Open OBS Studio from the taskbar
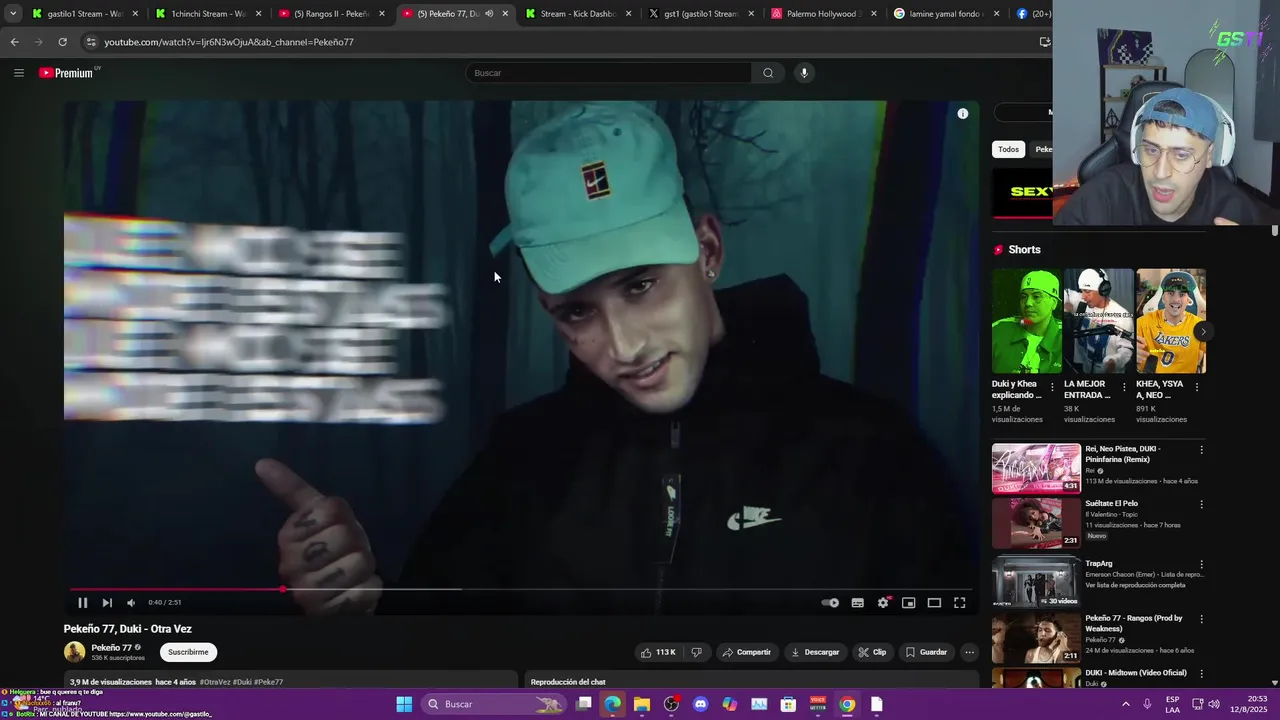Viewport: 1280px width, 720px height. tap(671, 704)
